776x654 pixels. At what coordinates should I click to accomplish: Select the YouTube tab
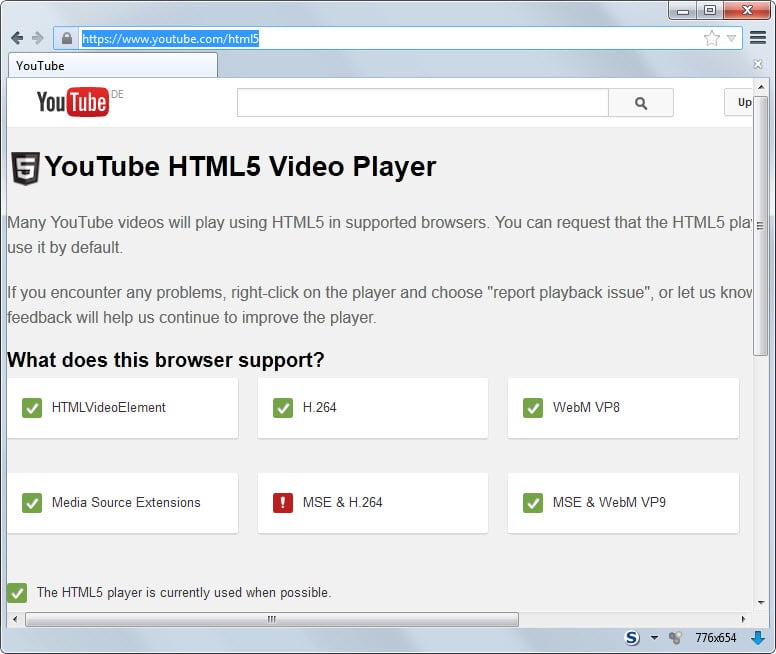(113, 65)
